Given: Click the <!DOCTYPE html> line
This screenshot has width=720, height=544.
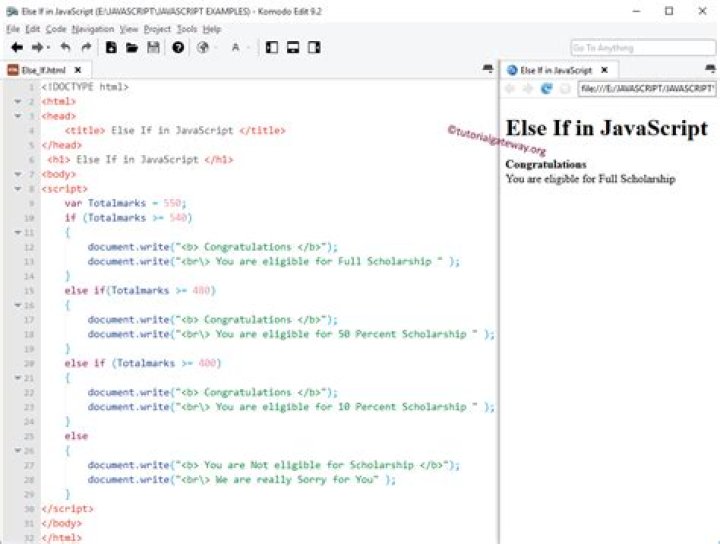Looking at the screenshot, I should click(85, 87).
